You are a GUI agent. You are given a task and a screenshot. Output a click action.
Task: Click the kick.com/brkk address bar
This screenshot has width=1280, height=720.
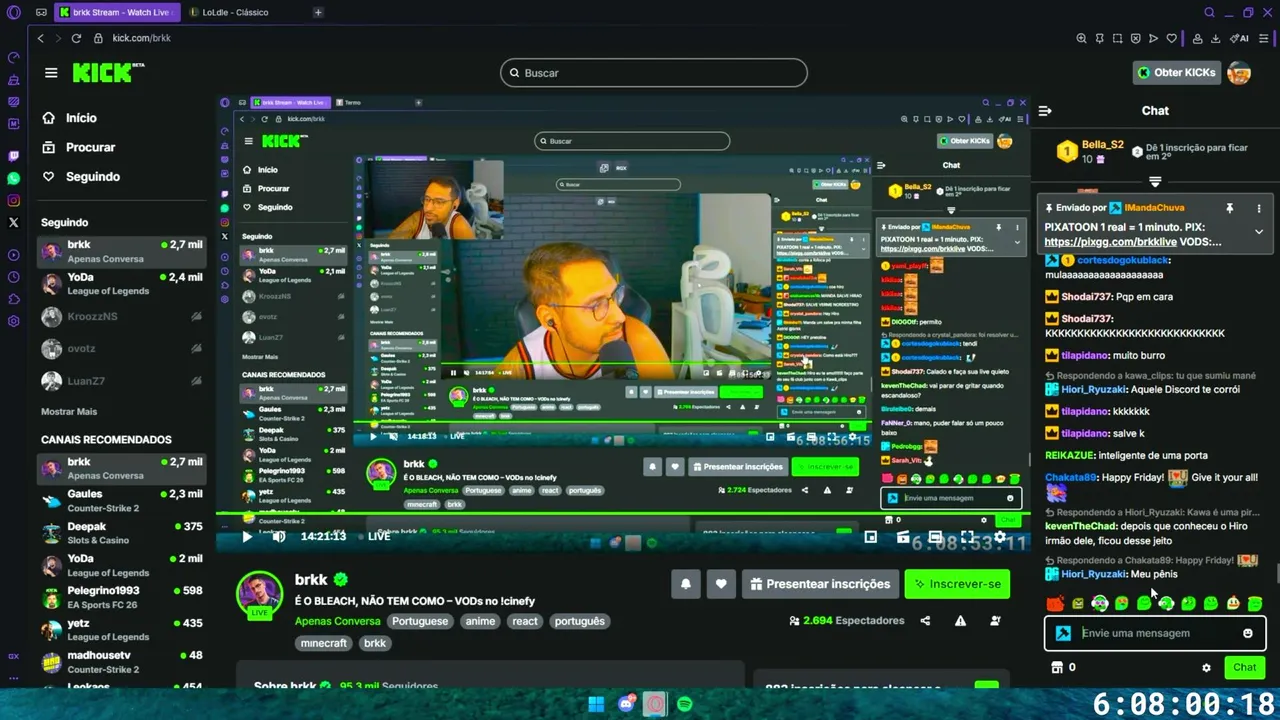coord(141,38)
